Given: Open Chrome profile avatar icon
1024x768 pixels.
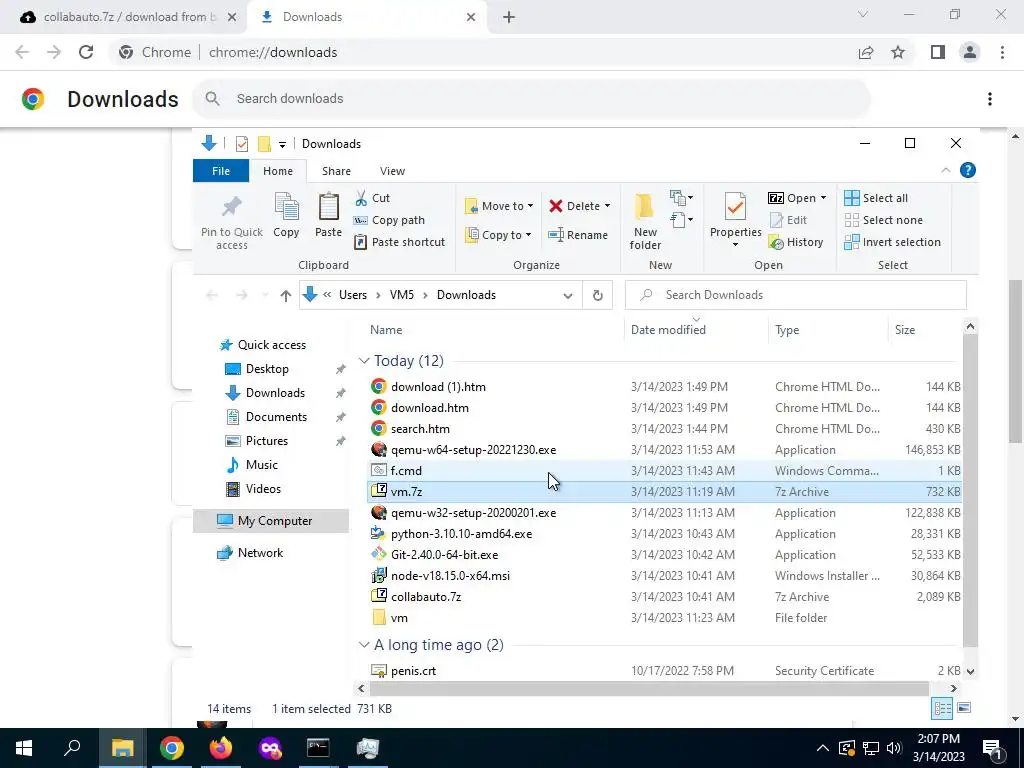Looking at the screenshot, I should [x=970, y=52].
